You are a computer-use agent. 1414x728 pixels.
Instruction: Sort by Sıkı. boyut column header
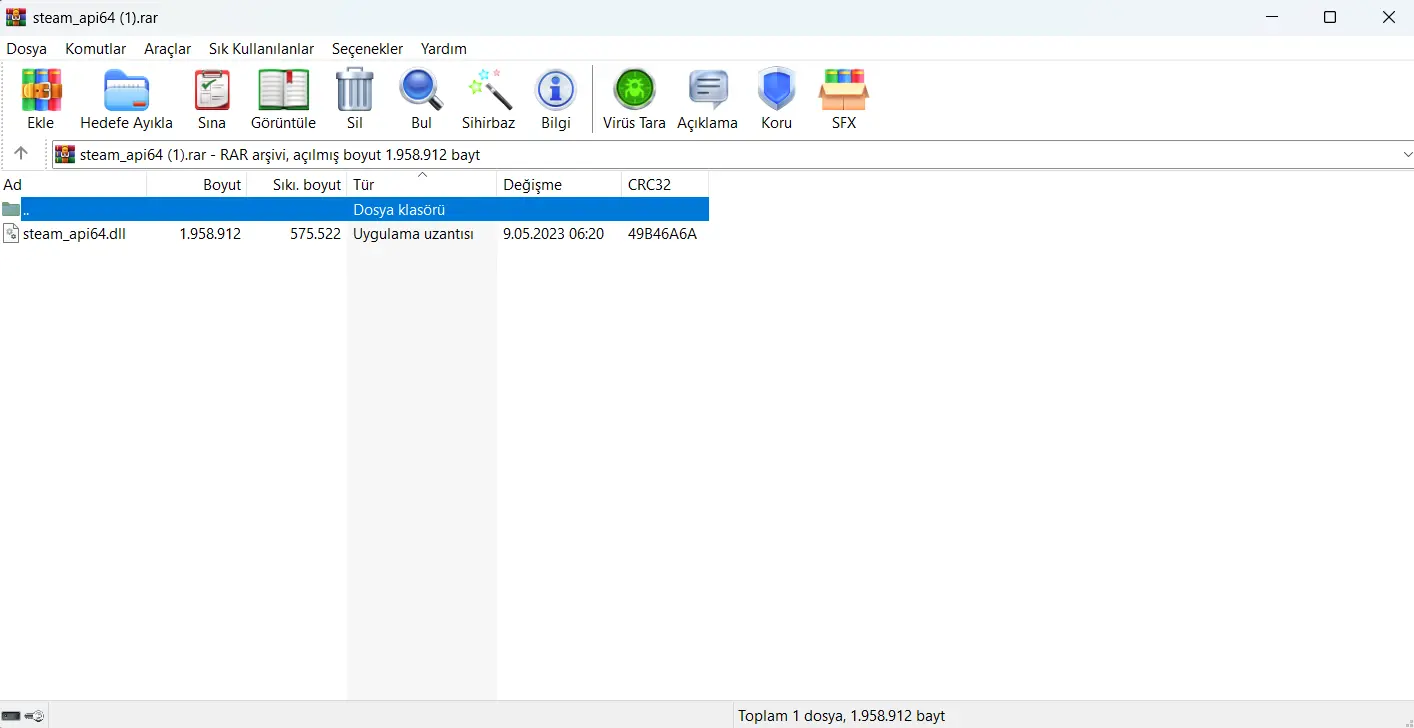click(297, 185)
